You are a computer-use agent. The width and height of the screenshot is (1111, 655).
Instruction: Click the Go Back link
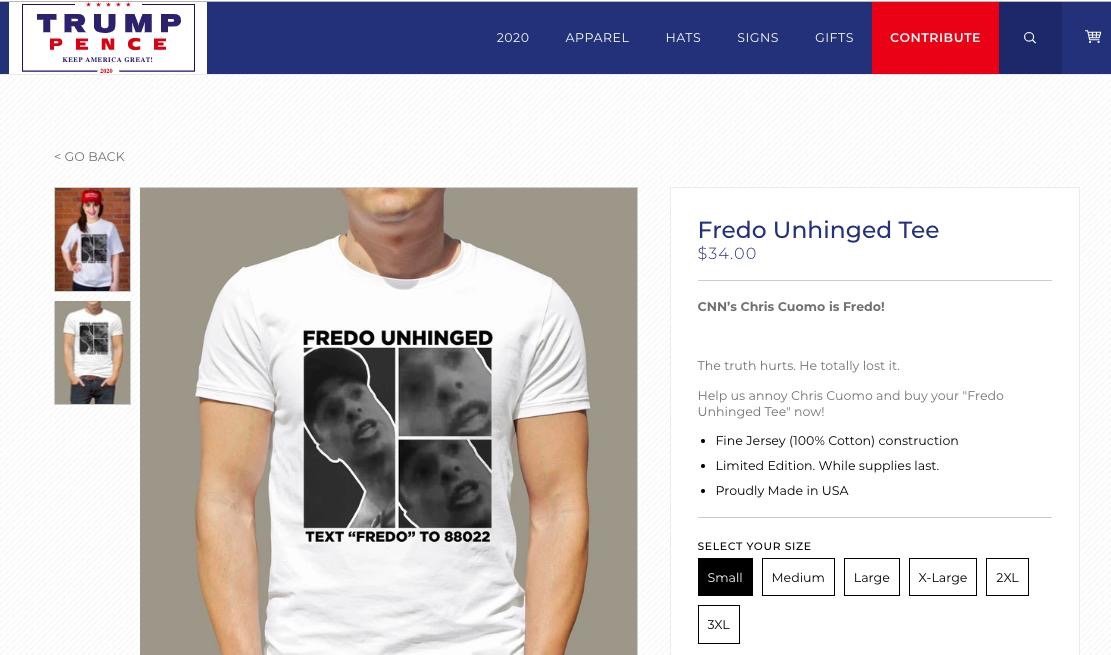89,157
